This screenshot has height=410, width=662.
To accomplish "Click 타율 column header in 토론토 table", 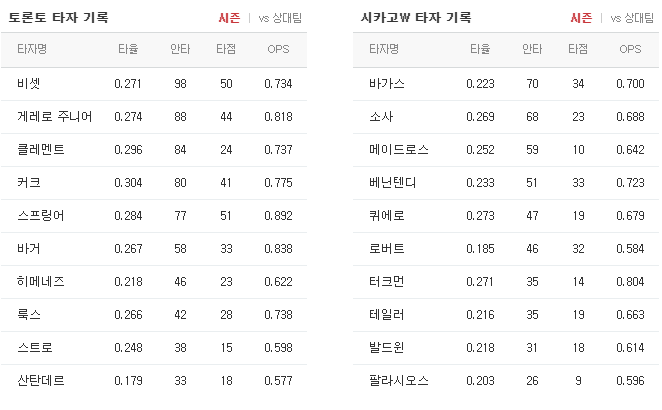I will 128,49.
